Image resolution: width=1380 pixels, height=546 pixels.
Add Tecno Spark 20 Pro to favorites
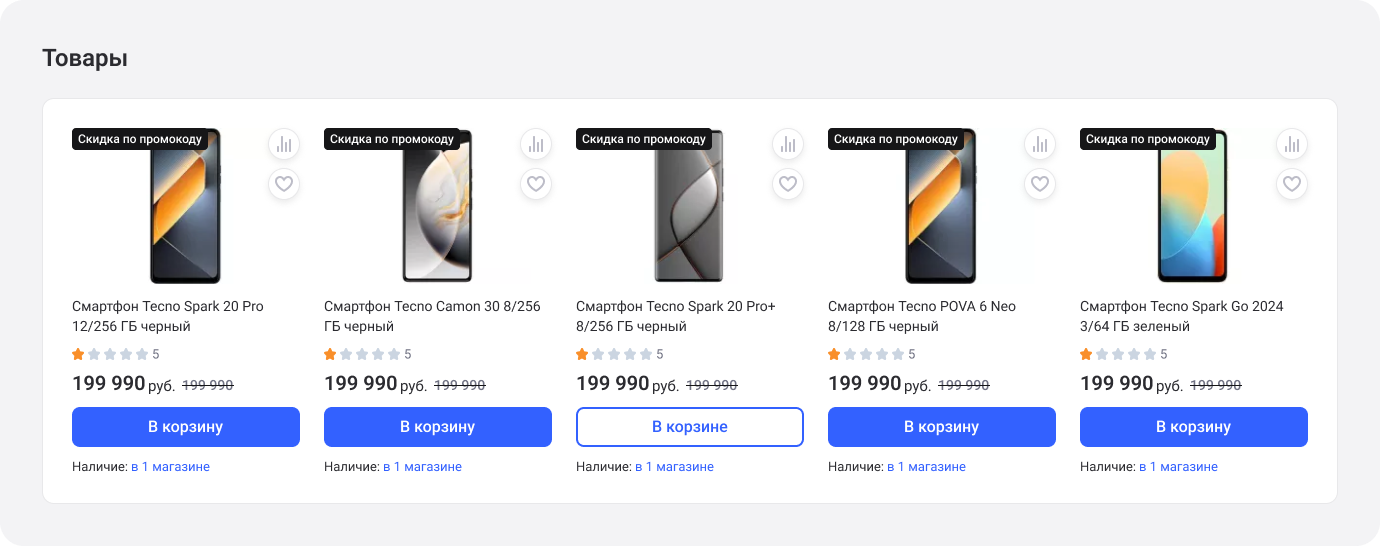pos(284,184)
